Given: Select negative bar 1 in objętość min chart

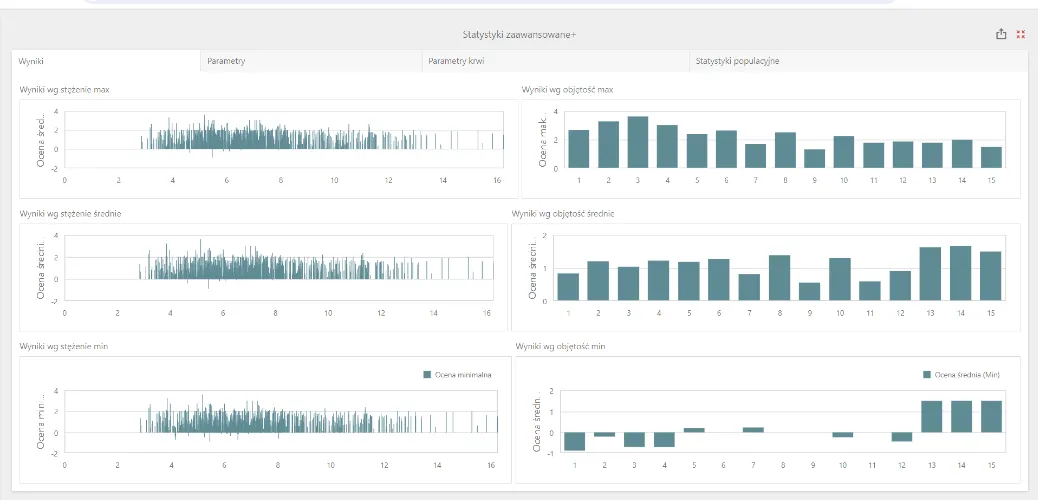Looking at the screenshot, I should point(575,442).
